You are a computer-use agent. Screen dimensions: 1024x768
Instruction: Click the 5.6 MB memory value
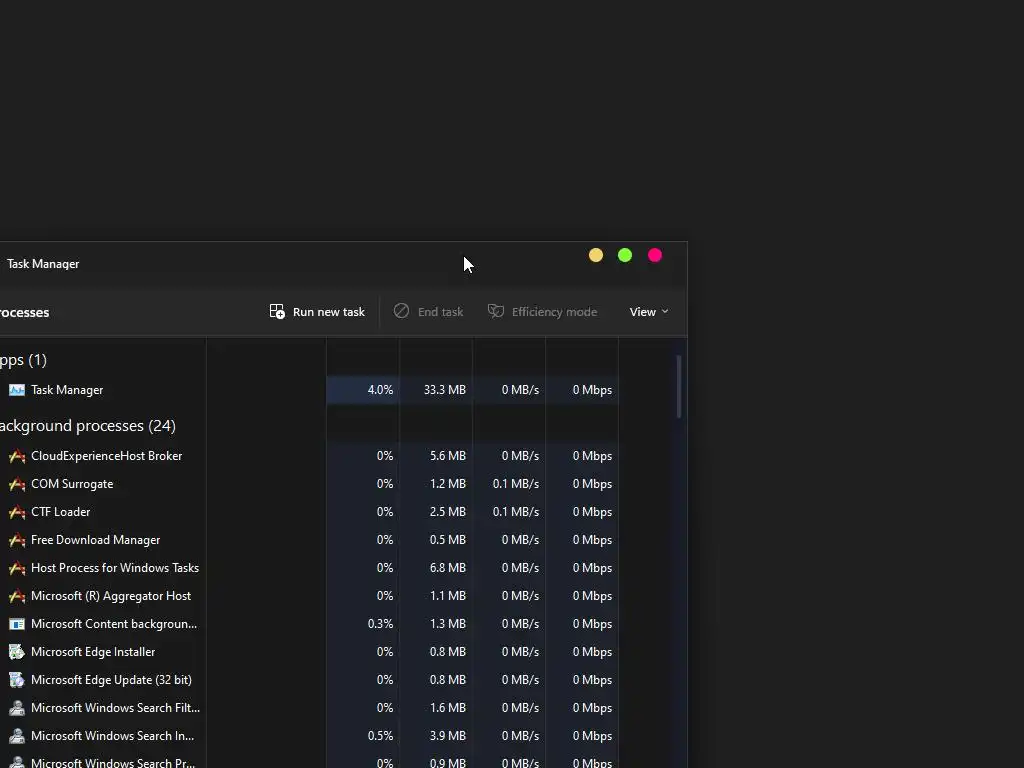coord(448,456)
